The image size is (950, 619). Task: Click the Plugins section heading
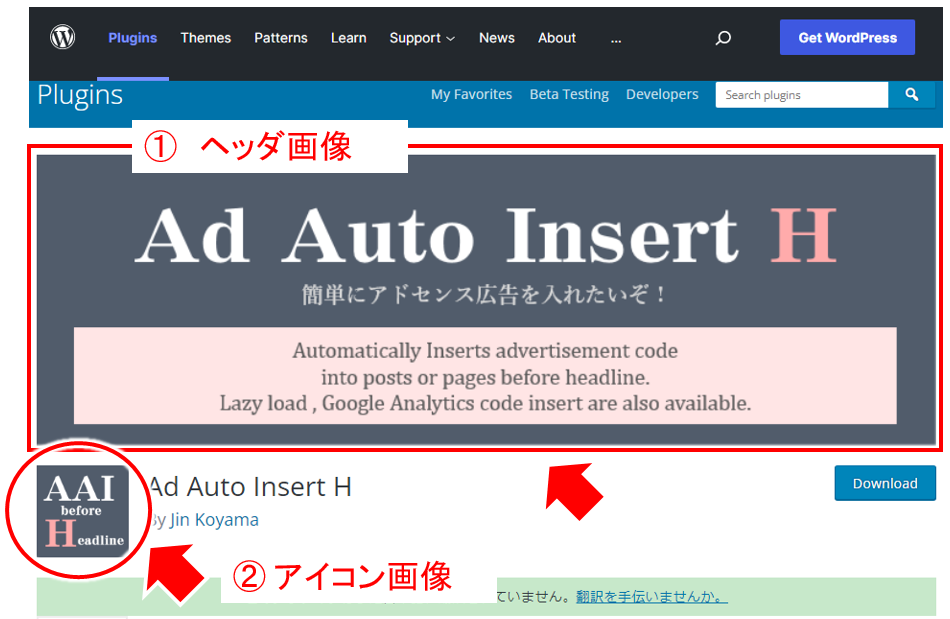coord(80,95)
